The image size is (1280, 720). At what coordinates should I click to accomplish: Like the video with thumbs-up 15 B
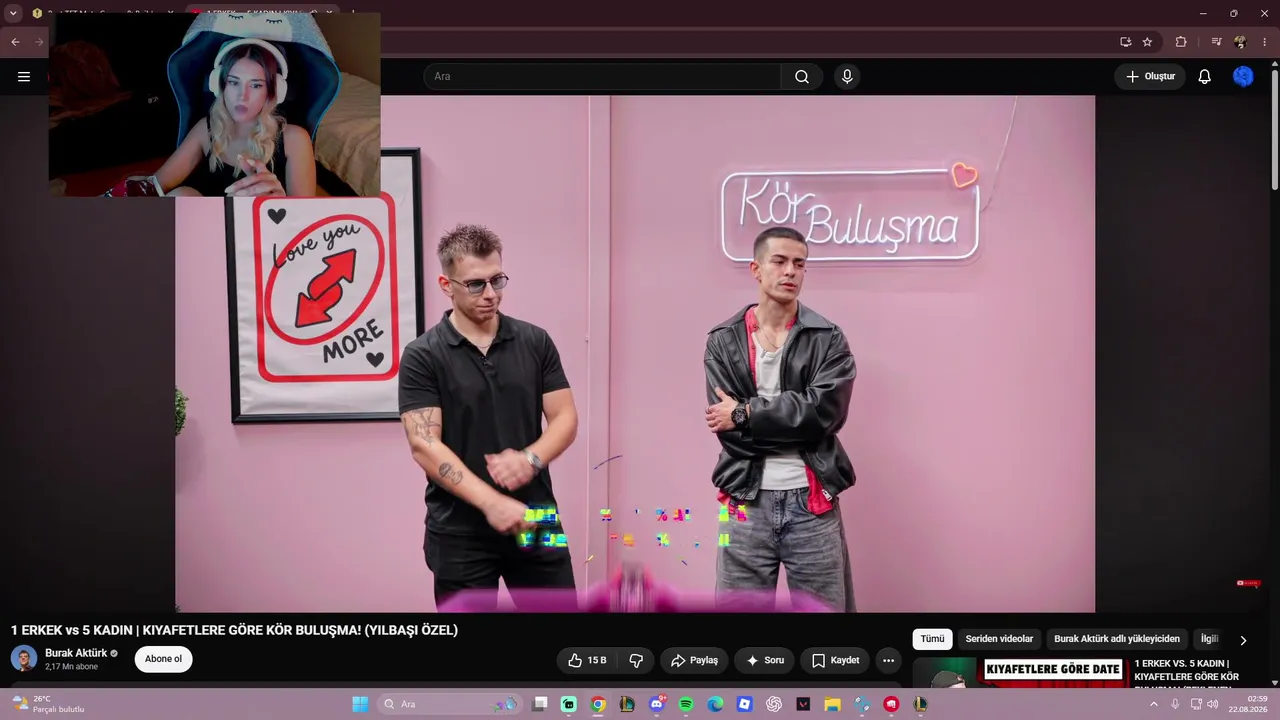(587, 660)
